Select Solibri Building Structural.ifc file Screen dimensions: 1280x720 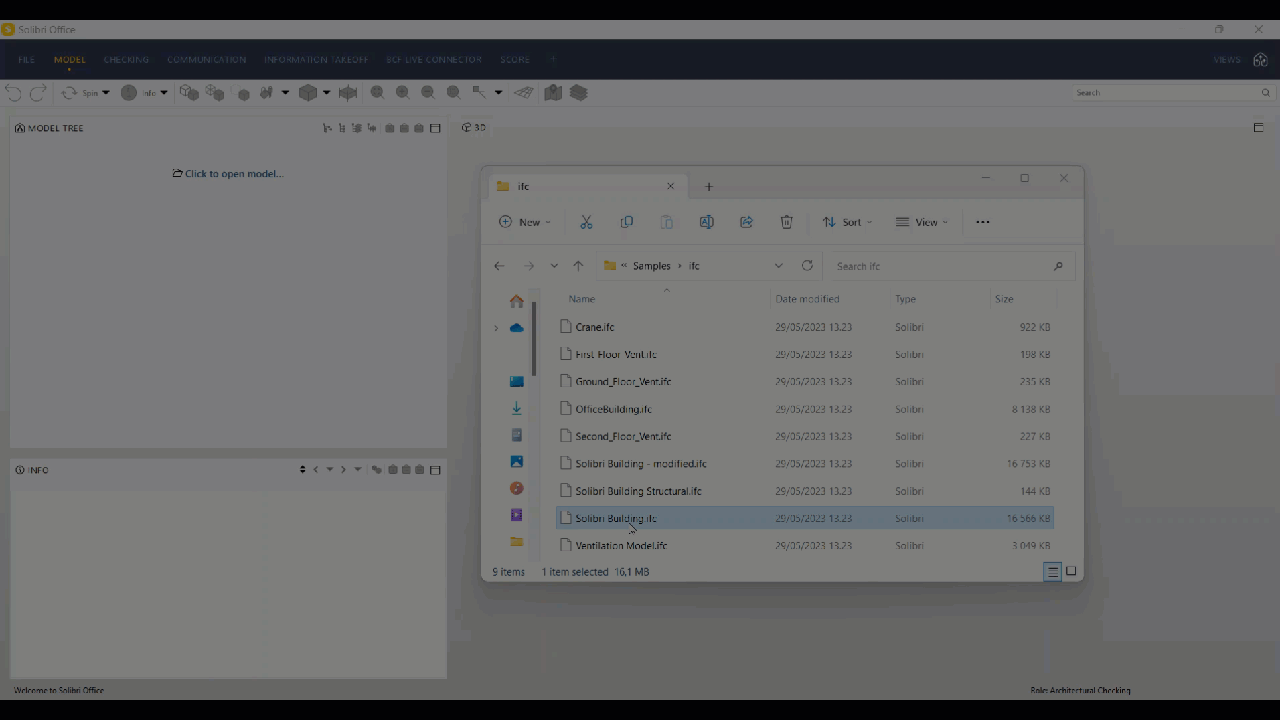click(x=804, y=491)
